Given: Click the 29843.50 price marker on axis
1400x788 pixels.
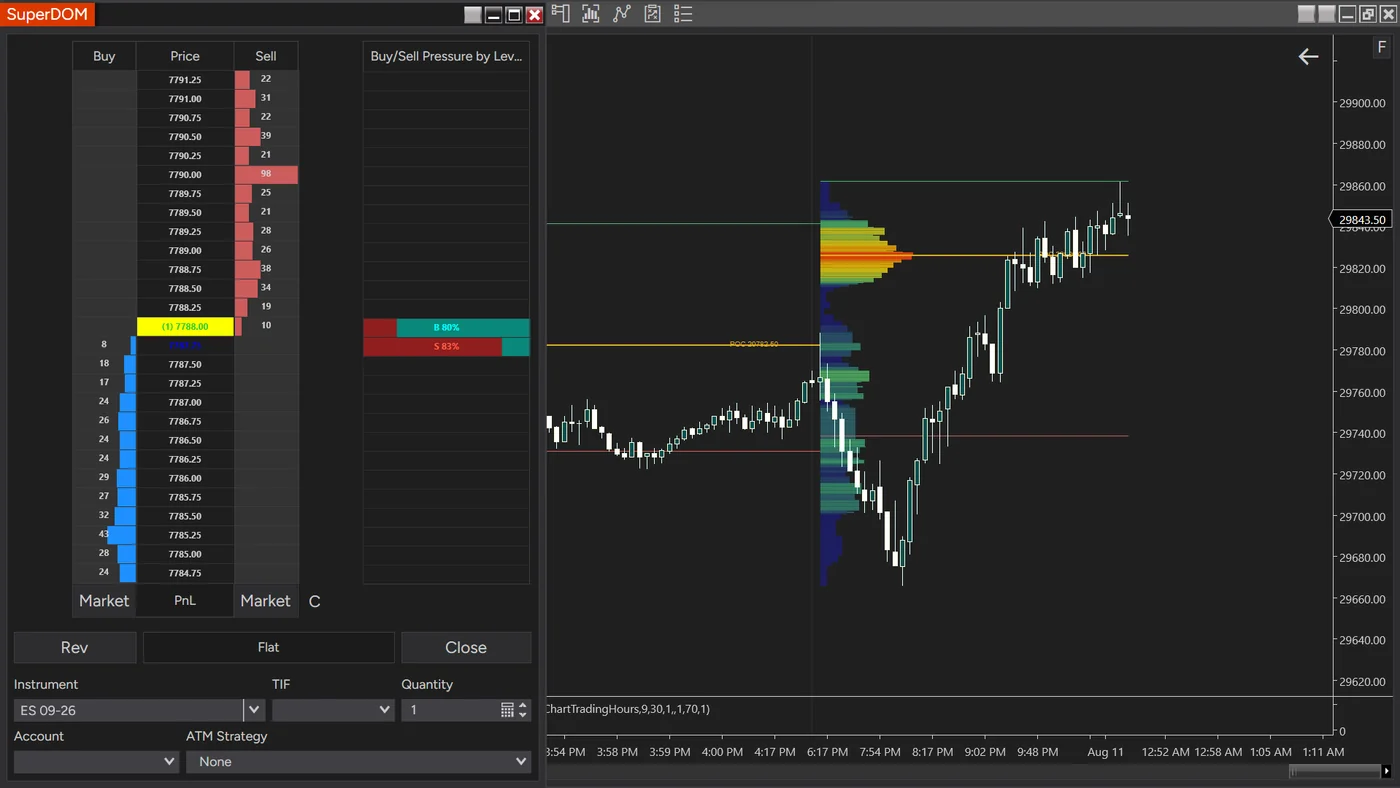Looking at the screenshot, I should pos(1361,220).
